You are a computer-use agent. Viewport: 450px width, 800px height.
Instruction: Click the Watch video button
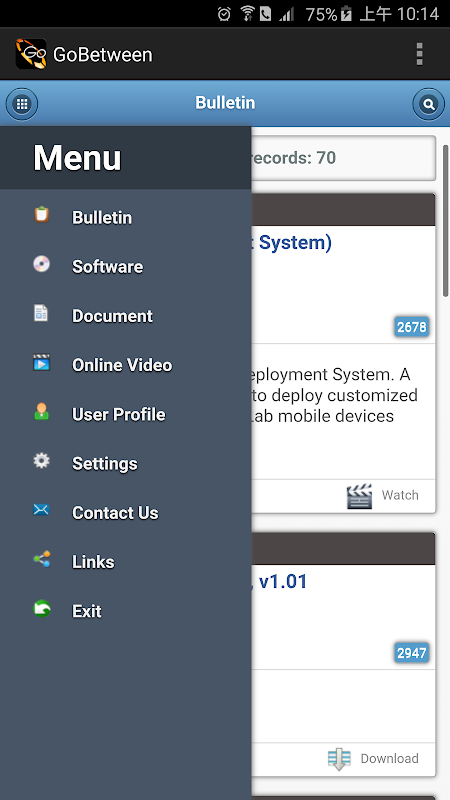(x=383, y=495)
